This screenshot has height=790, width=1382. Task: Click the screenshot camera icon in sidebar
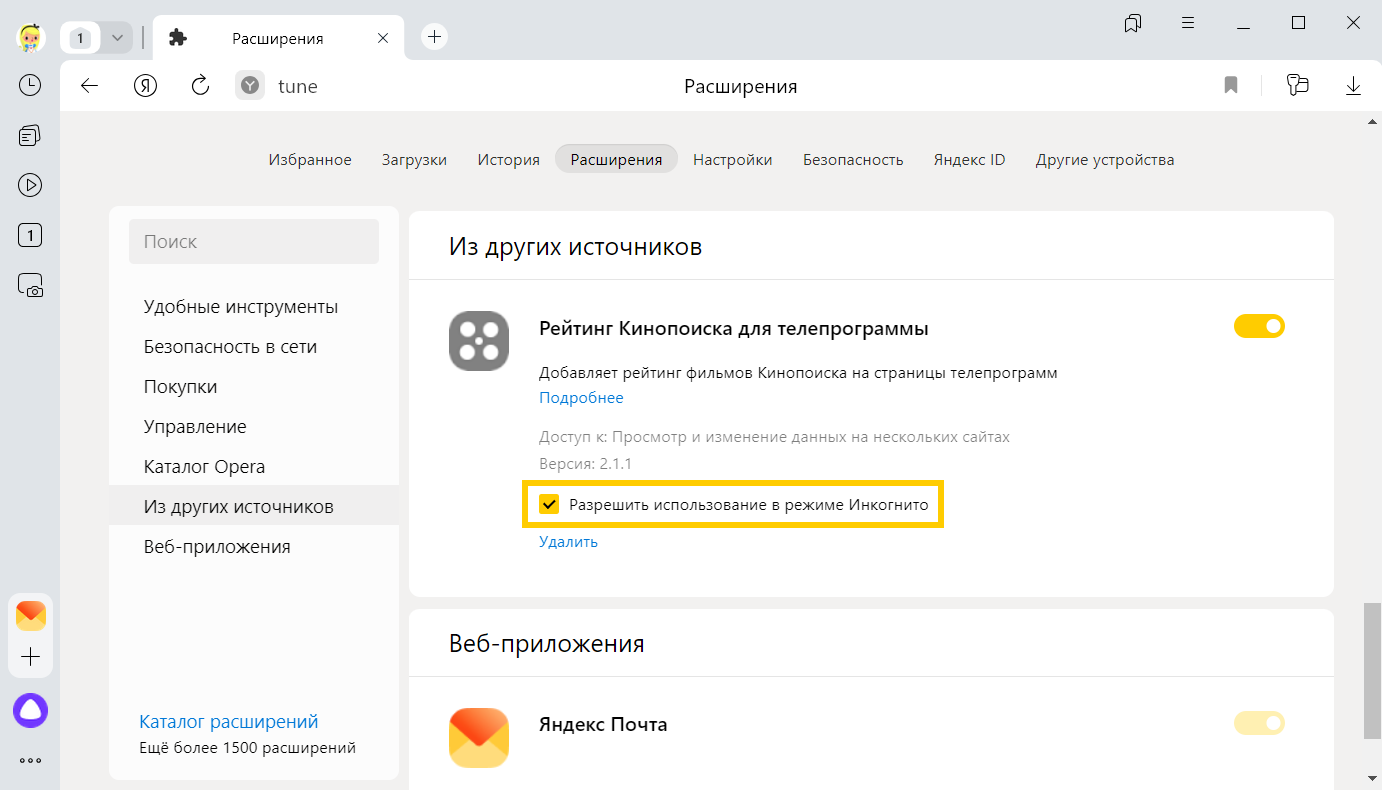30,286
